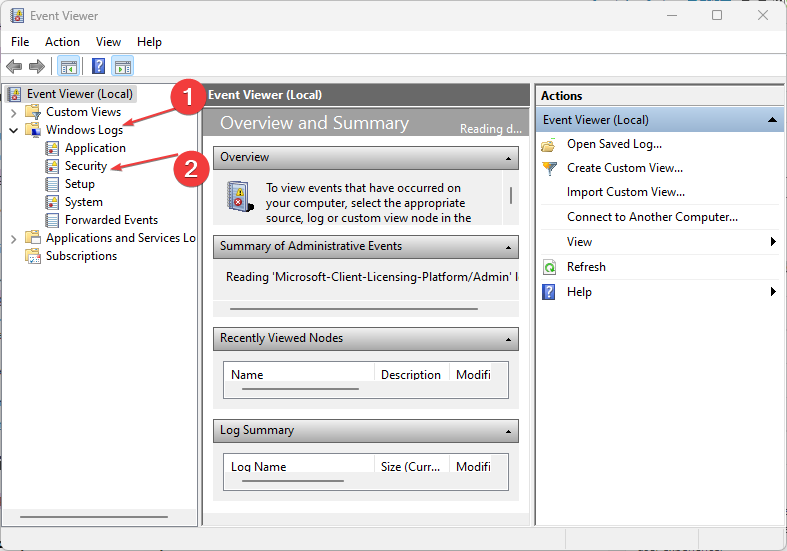Click the Event Viewer title bar app icon
Screen dimensions: 787x551
(x=17, y=16)
